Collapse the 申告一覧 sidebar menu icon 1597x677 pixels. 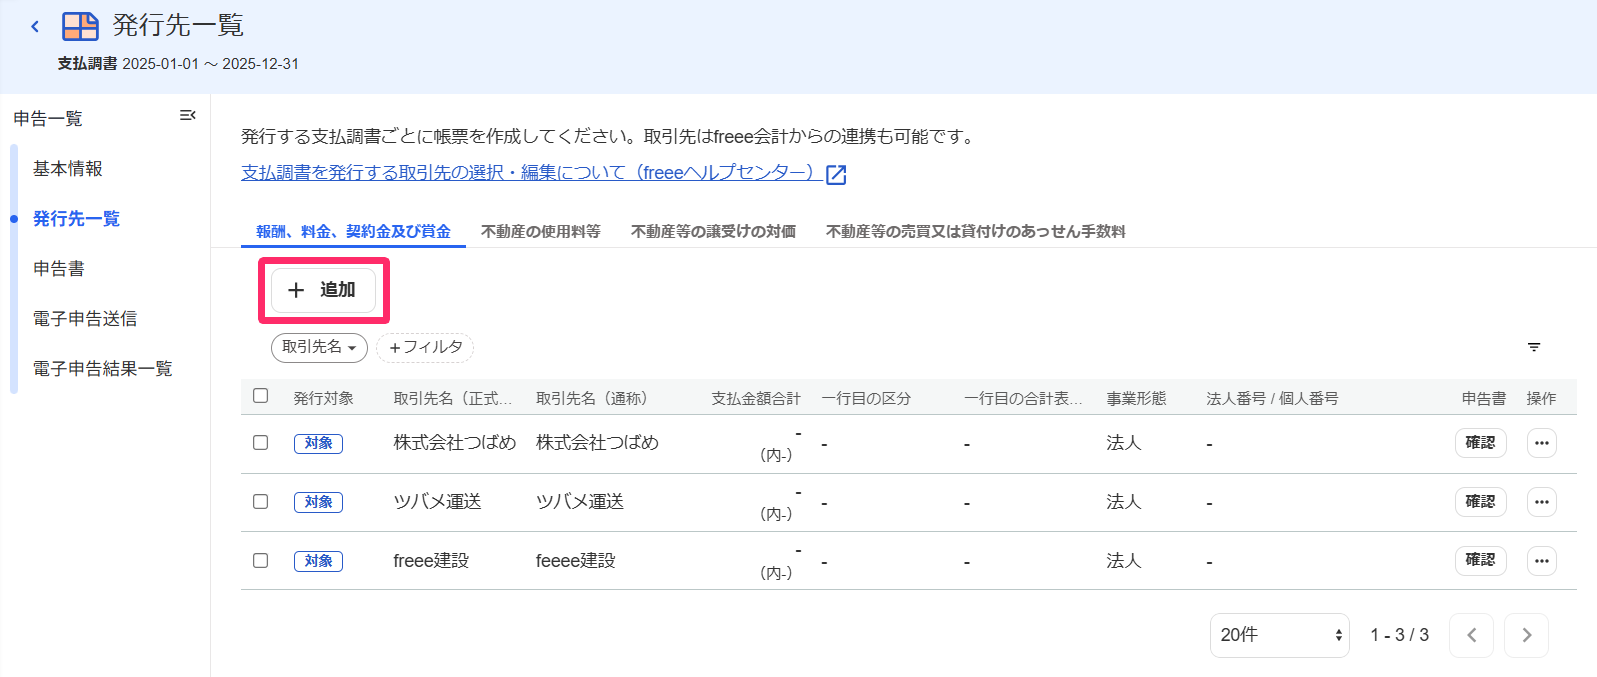[187, 116]
